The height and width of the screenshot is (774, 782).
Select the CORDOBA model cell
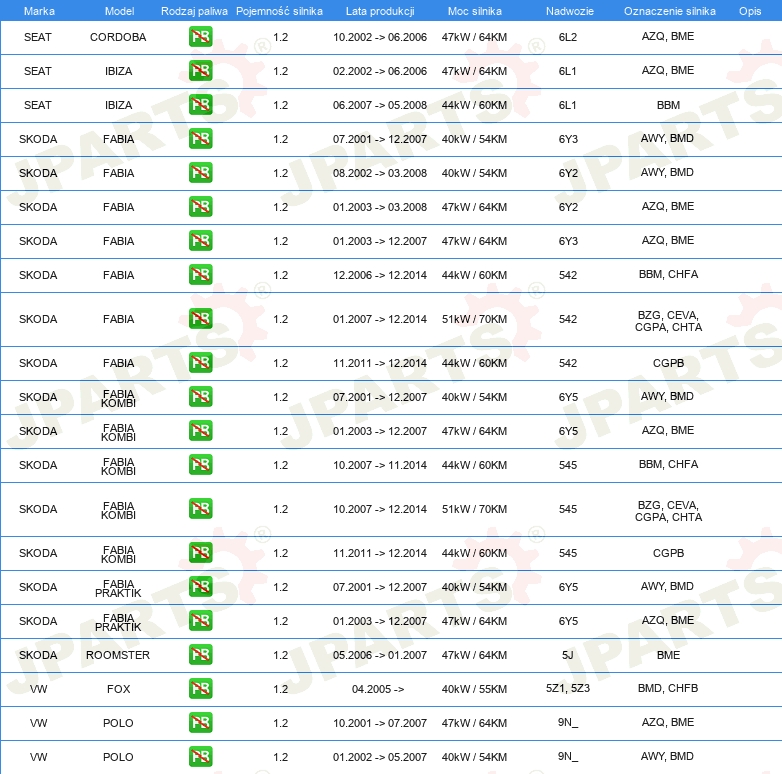pos(118,37)
